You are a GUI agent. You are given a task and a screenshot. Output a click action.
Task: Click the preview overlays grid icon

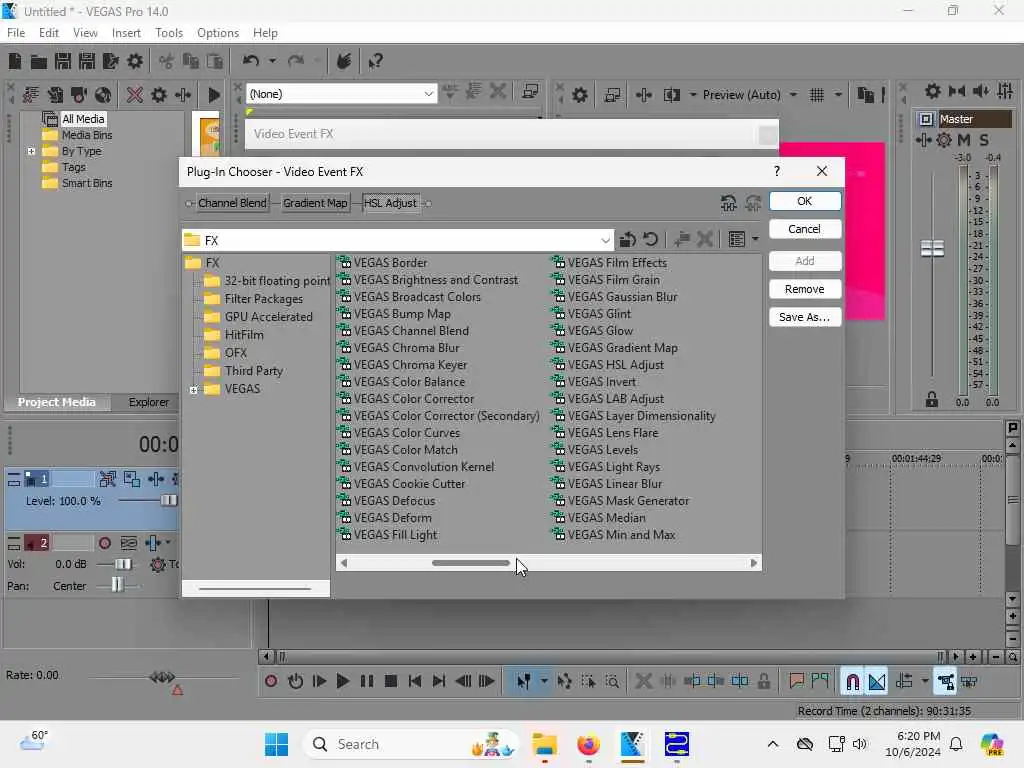(816, 95)
